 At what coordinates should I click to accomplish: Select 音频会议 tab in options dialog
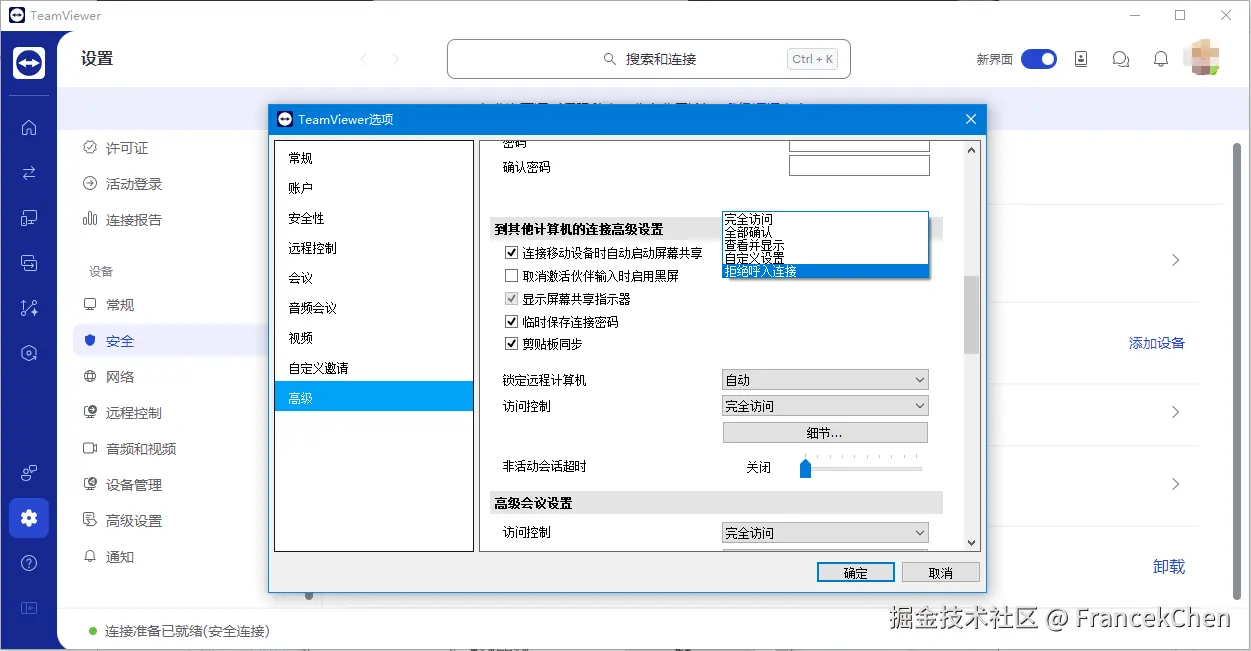[x=373, y=308]
